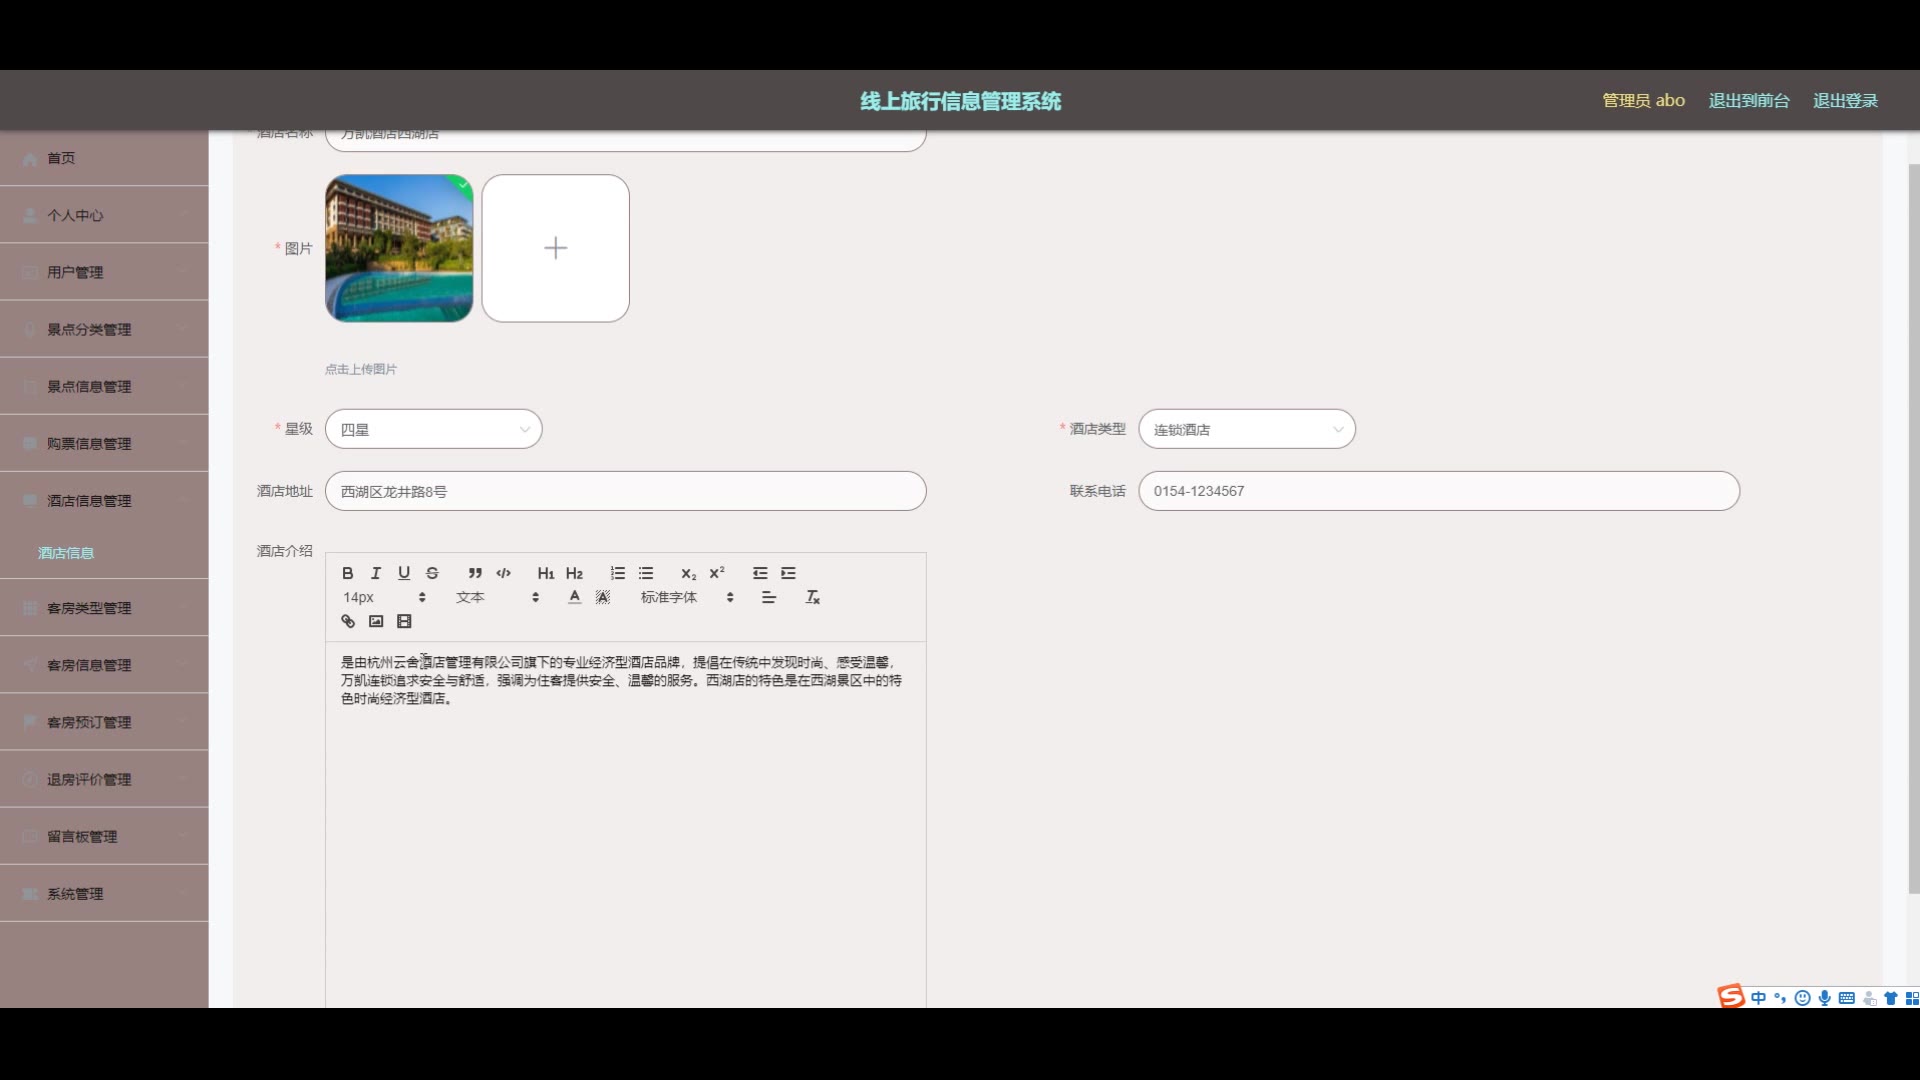Open the 星级 star rating dropdown
The height and width of the screenshot is (1080, 1920).
click(x=433, y=429)
